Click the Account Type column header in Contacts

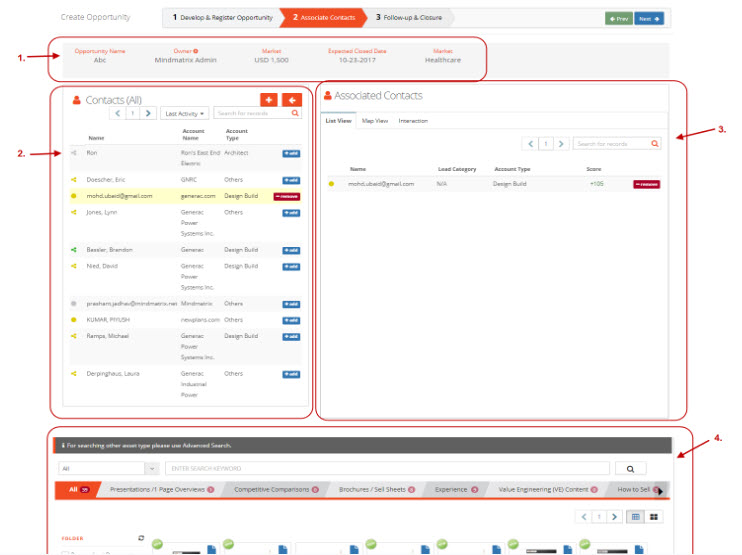tap(236, 134)
